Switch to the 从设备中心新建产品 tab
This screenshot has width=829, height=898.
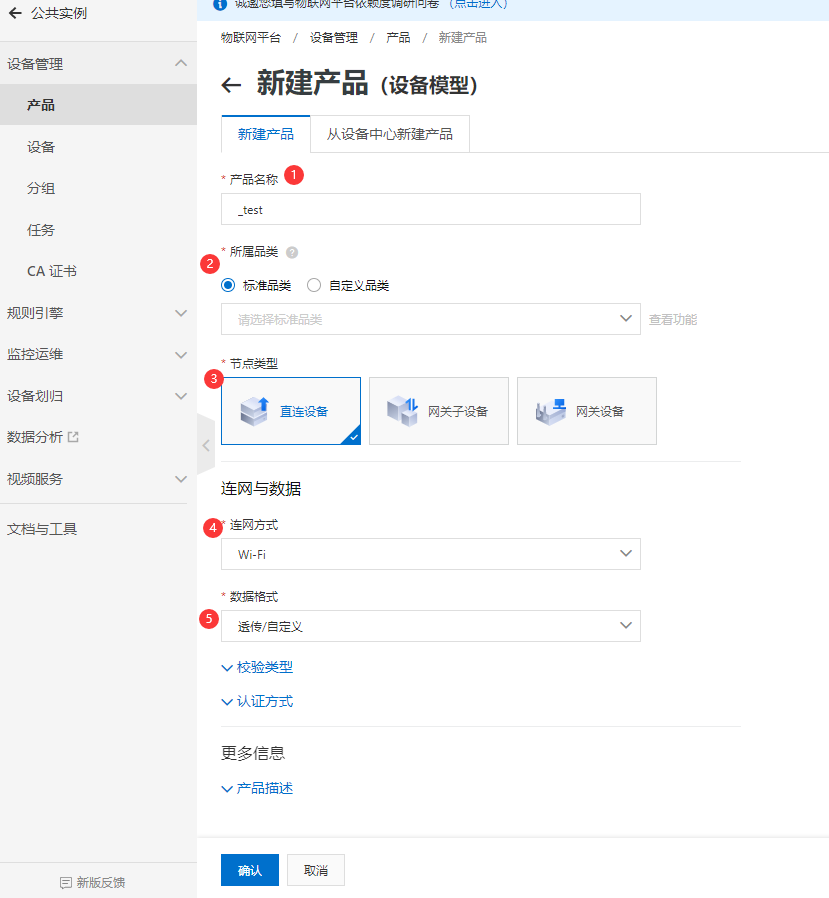click(389, 133)
